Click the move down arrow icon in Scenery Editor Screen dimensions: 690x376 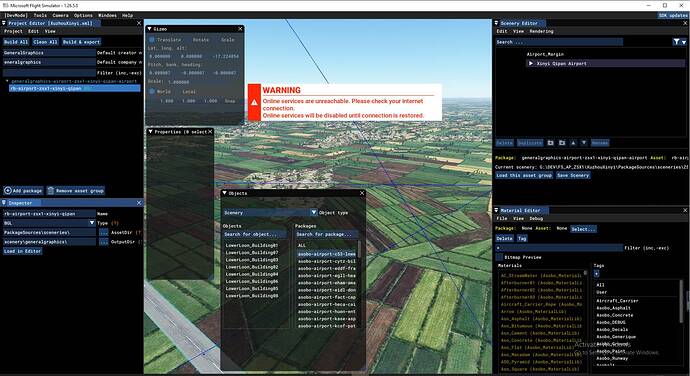[584, 143]
